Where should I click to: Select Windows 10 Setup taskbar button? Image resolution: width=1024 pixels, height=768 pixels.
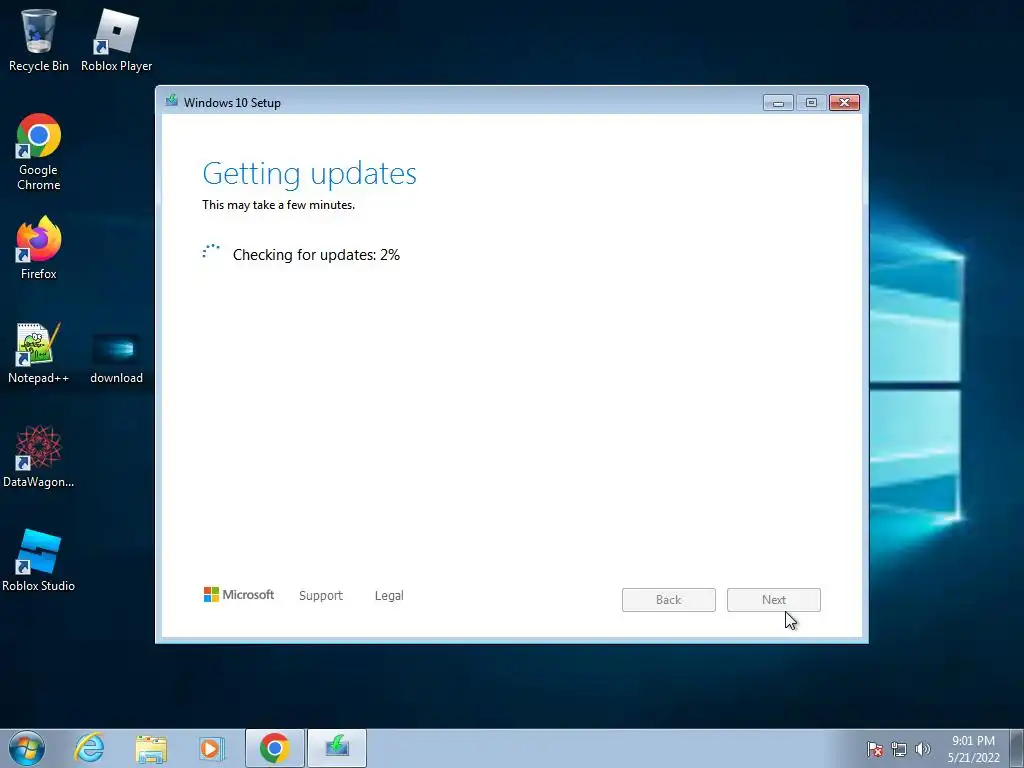[337, 748]
